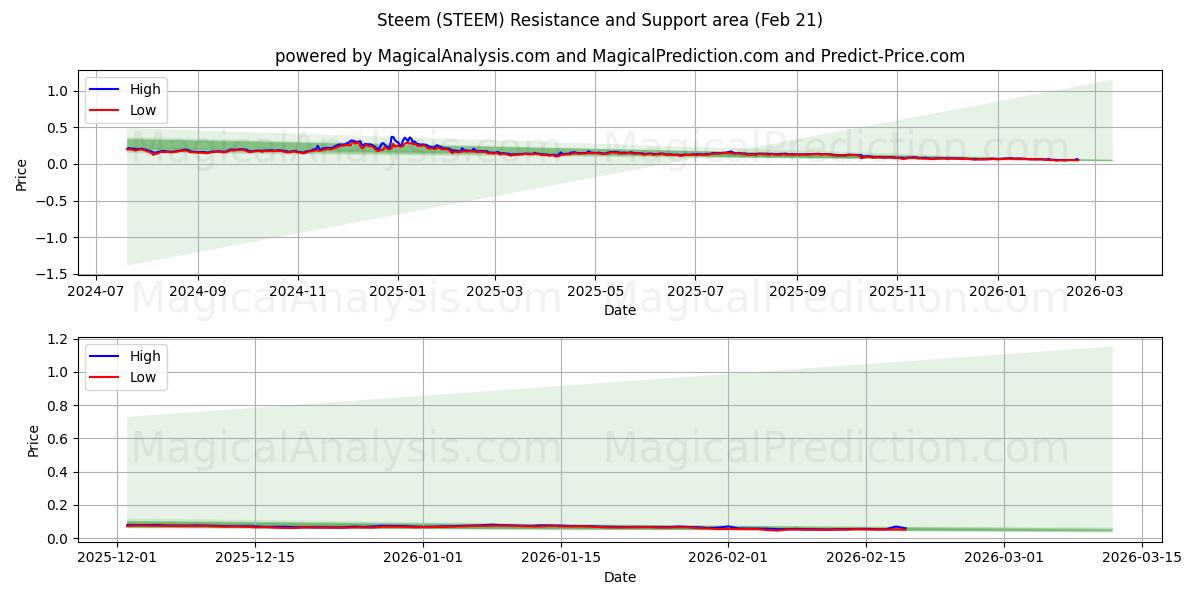
Task: Click the '2025-05' x-axis label
Action: point(596,292)
